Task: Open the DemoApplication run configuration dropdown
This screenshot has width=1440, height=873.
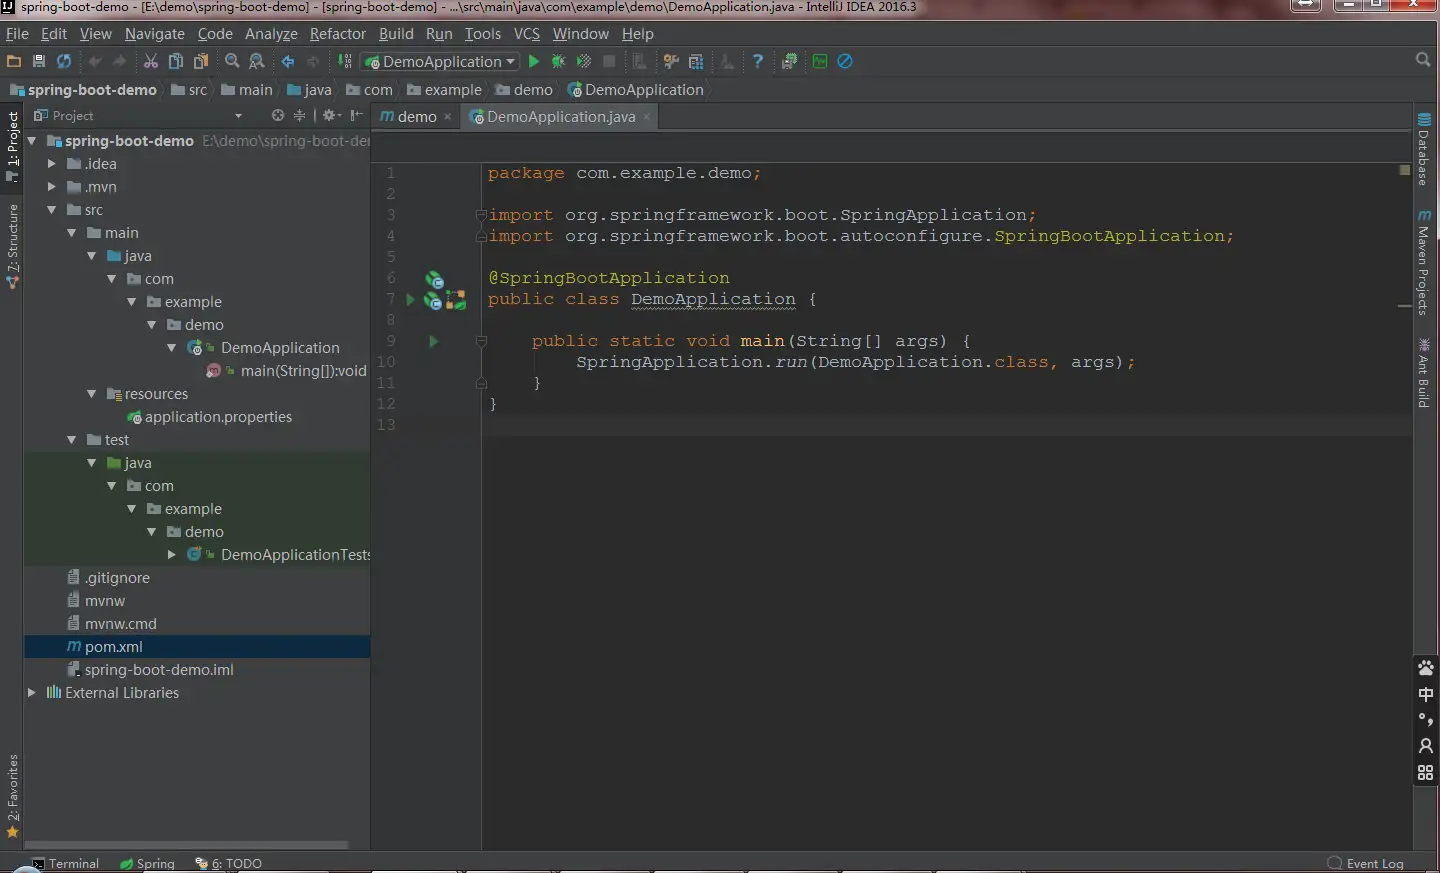Action: coord(441,62)
